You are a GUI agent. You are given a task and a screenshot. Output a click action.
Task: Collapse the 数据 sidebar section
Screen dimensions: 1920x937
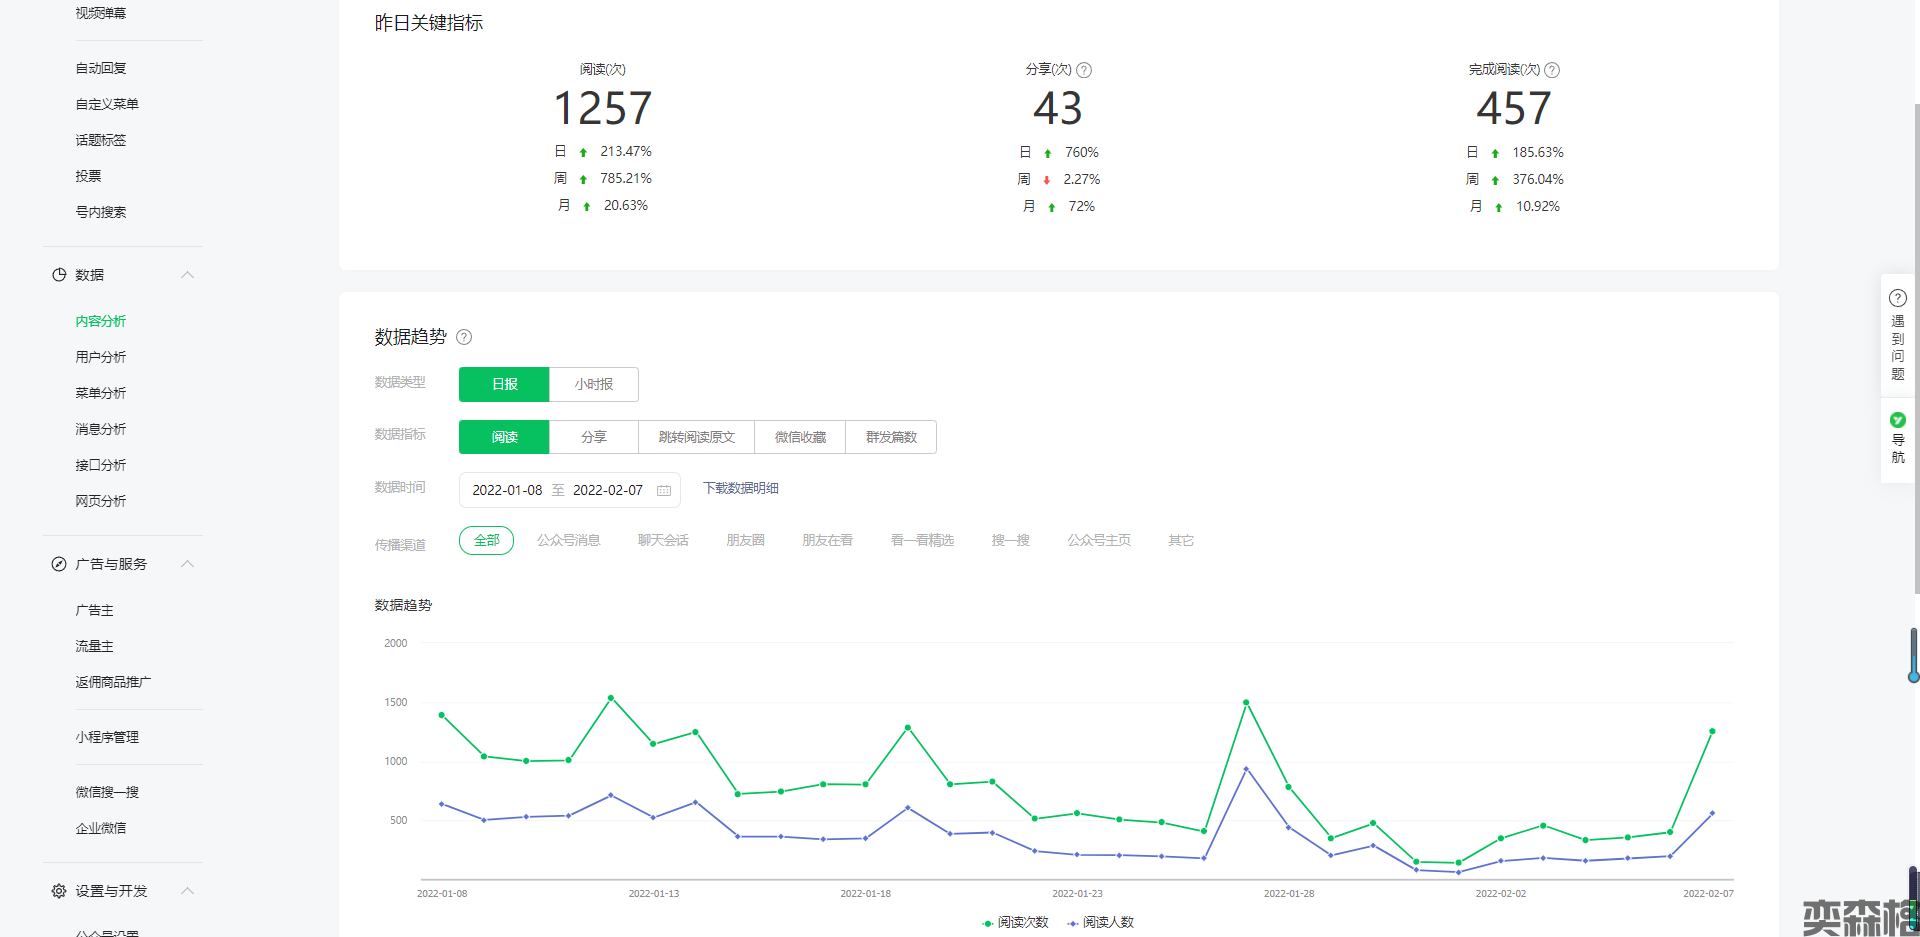pyautogui.click(x=187, y=275)
